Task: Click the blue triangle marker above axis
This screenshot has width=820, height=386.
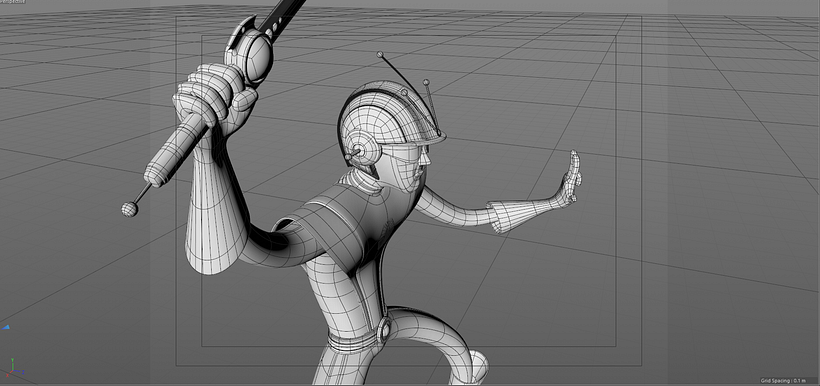Action: coord(6,327)
